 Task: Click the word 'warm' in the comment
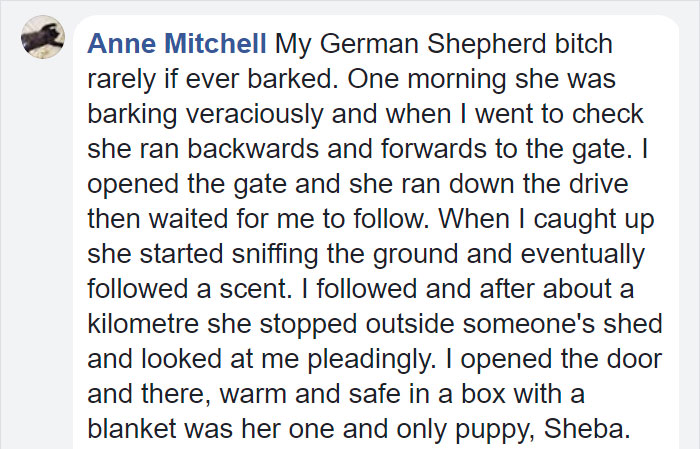pos(253,395)
